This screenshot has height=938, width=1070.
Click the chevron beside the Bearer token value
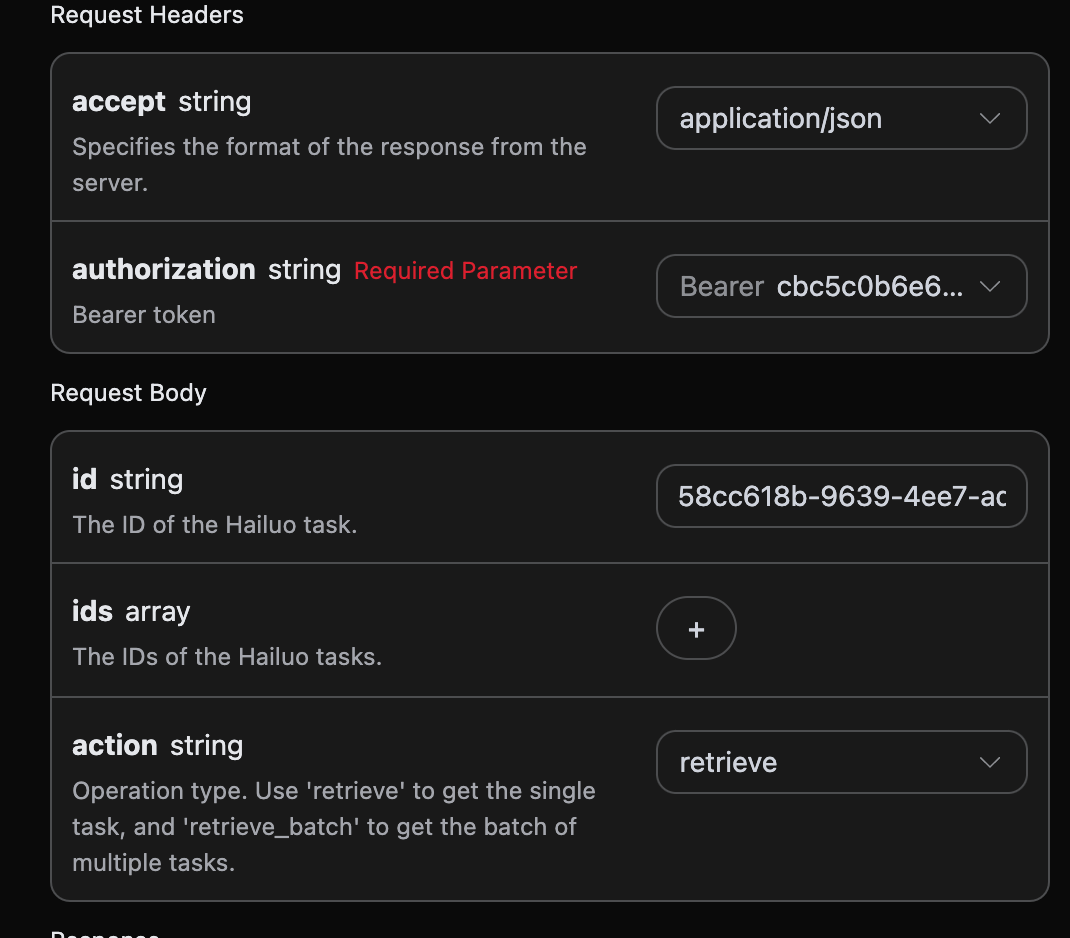tap(990, 287)
